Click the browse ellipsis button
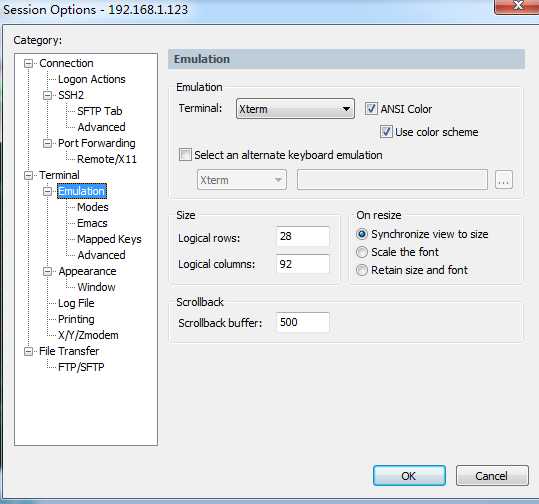The image size is (539, 504). [504, 179]
